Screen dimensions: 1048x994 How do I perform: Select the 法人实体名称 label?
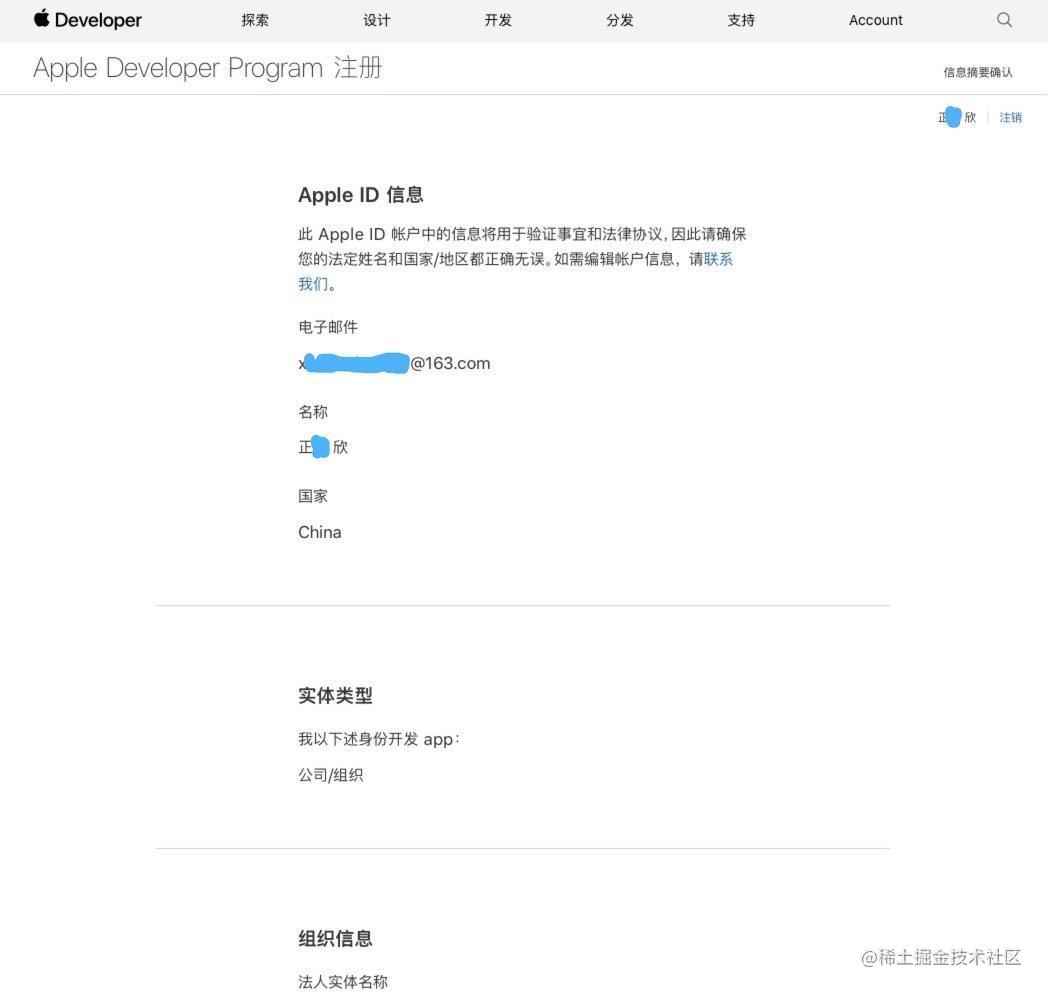pyautogui.click(x=343, y=982)
